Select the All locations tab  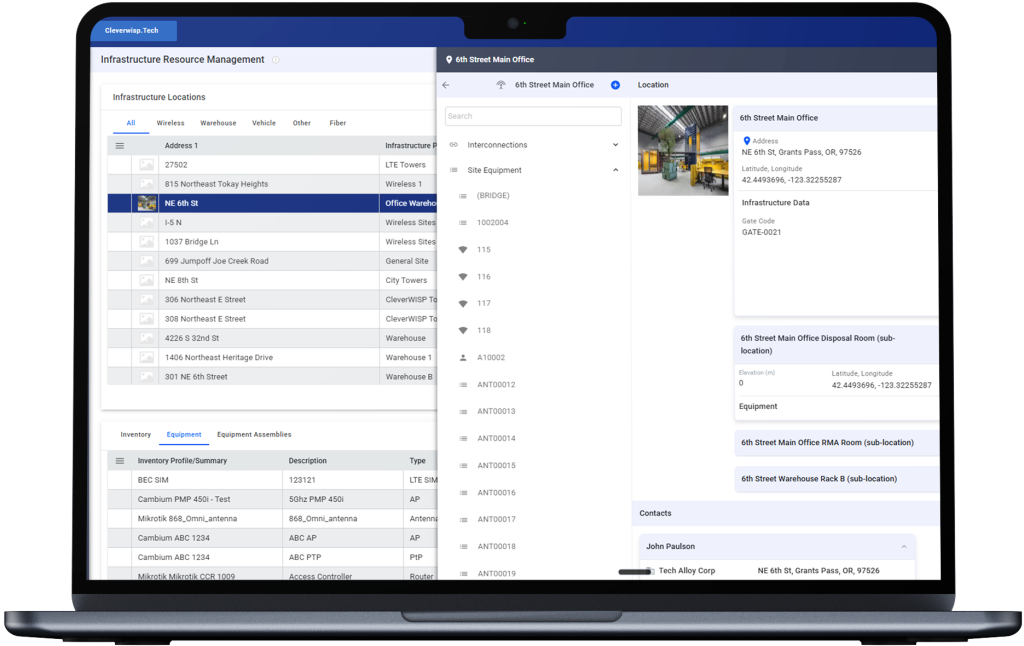[x=131, y=123]
